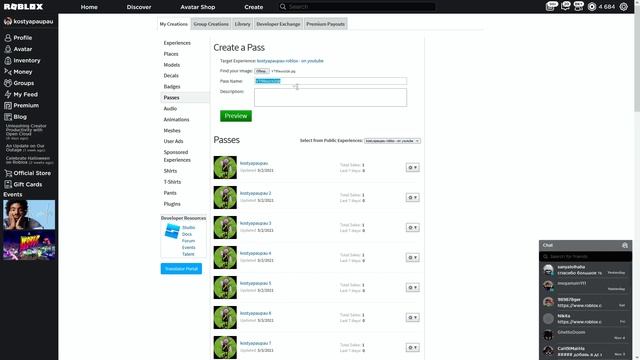This screenshot has width=640, height=360.
Task: Open the Forum link in Developer Resources
Action: pos(188,241)
